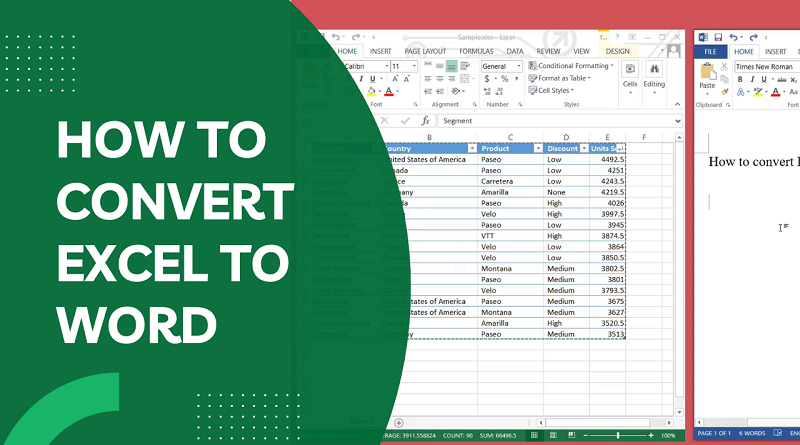This screenshot has height=445, width=800.
Task: Click New Sheet plus icon
Action: click(399, 423)
